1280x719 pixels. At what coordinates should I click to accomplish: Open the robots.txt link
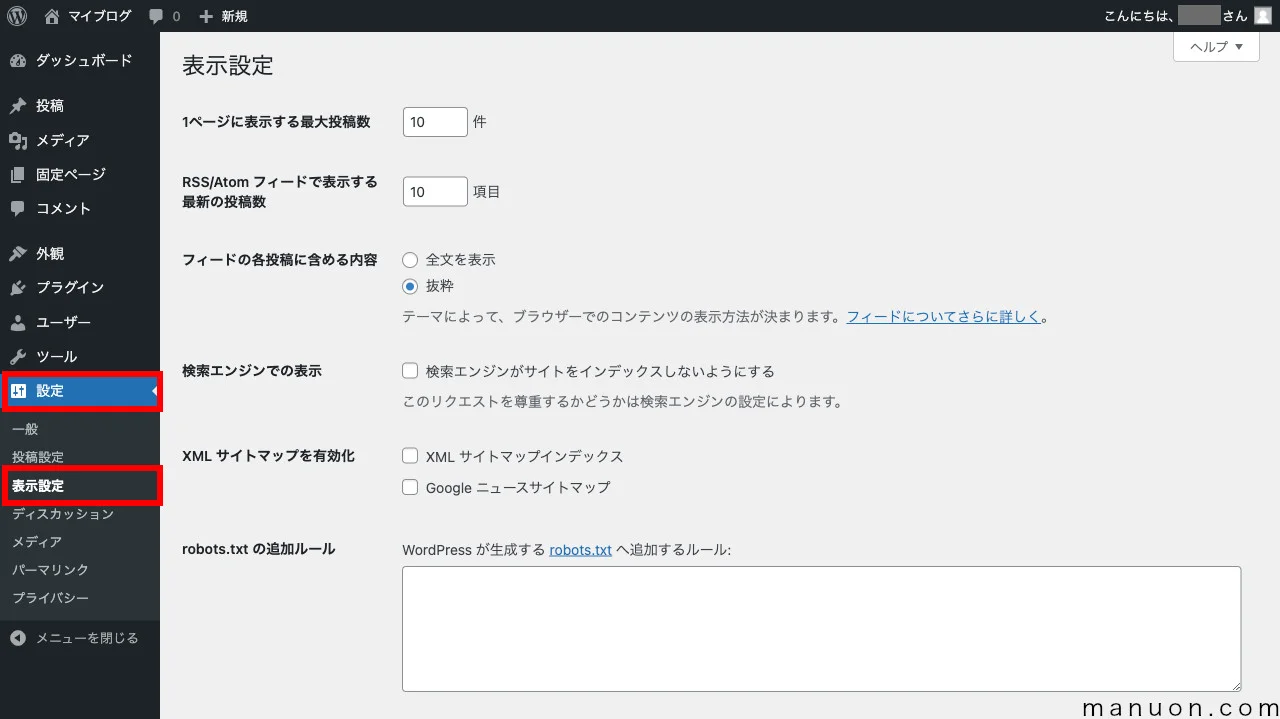[580, 549]
